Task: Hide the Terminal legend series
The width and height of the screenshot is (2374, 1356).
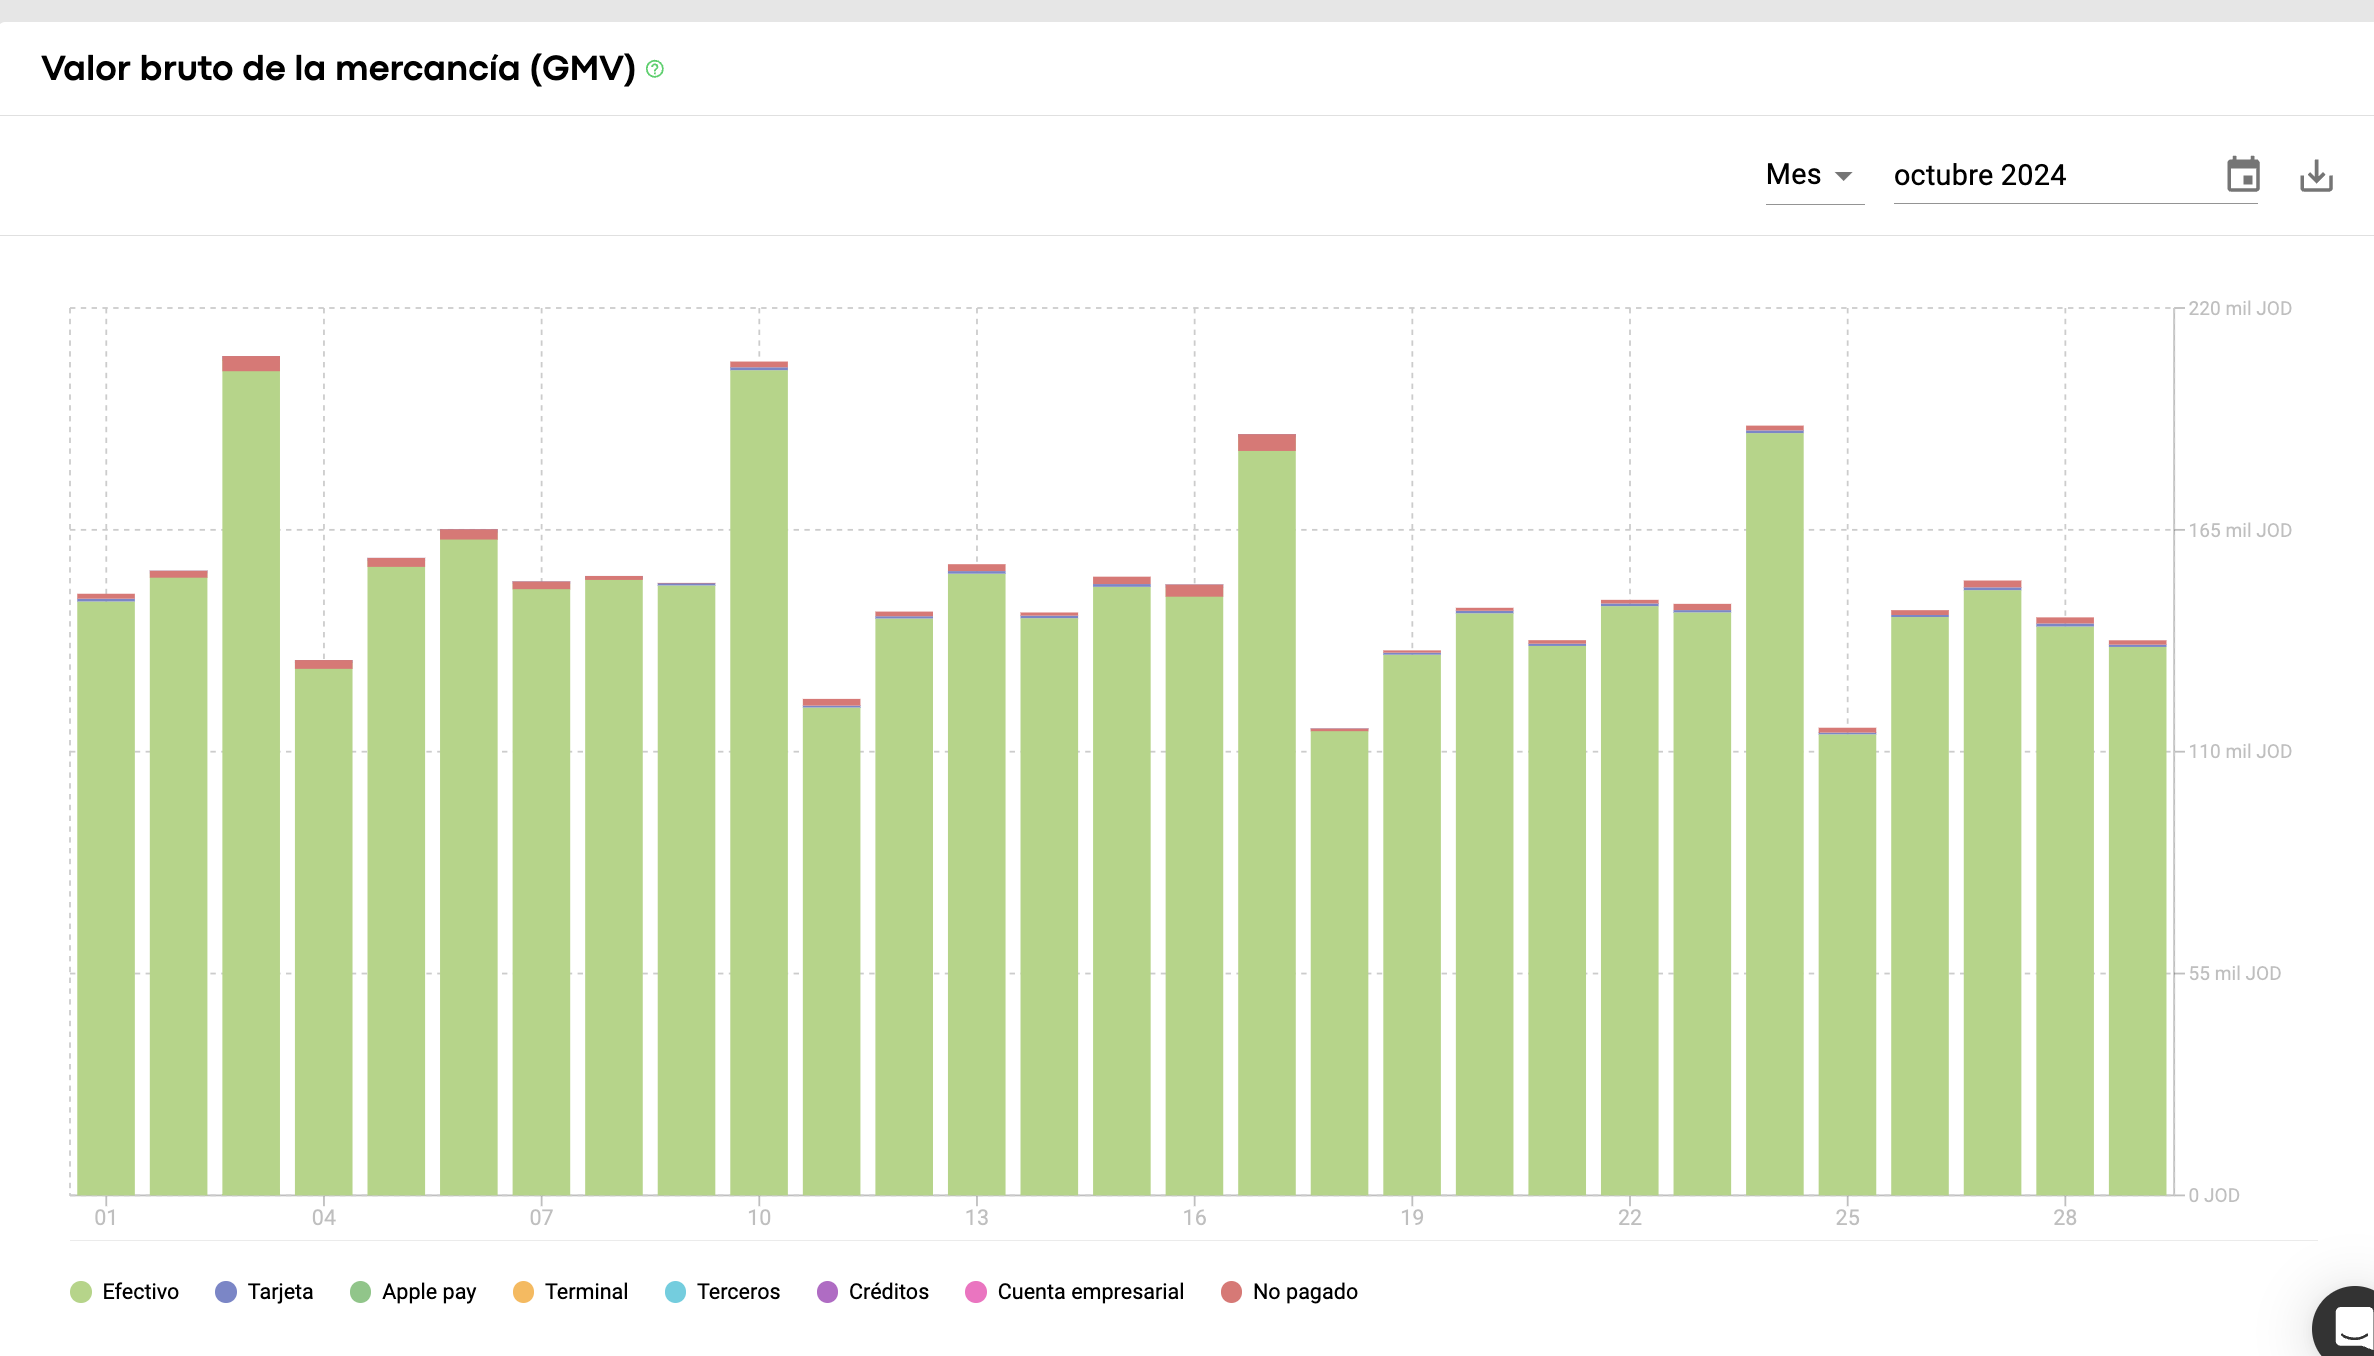Action: pyautogui.click(x=585, y=1291)
